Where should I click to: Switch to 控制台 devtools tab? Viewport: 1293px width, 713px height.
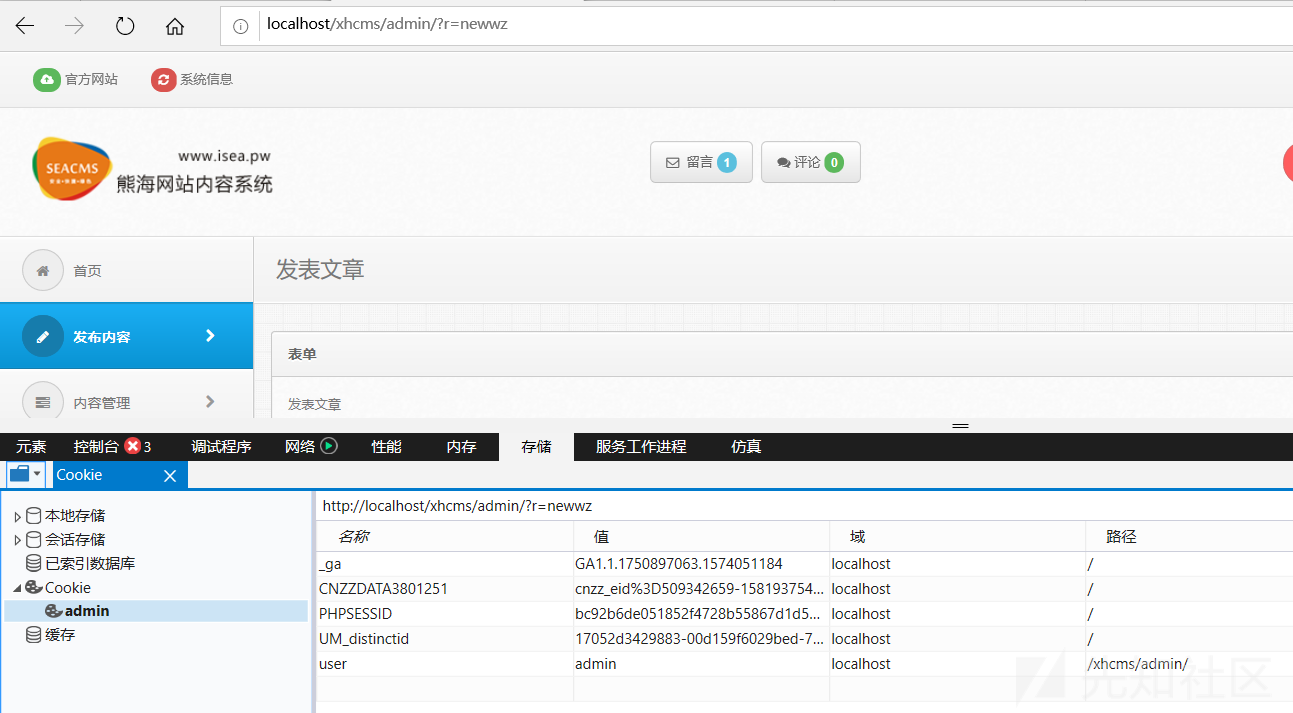tap(96, 447)
